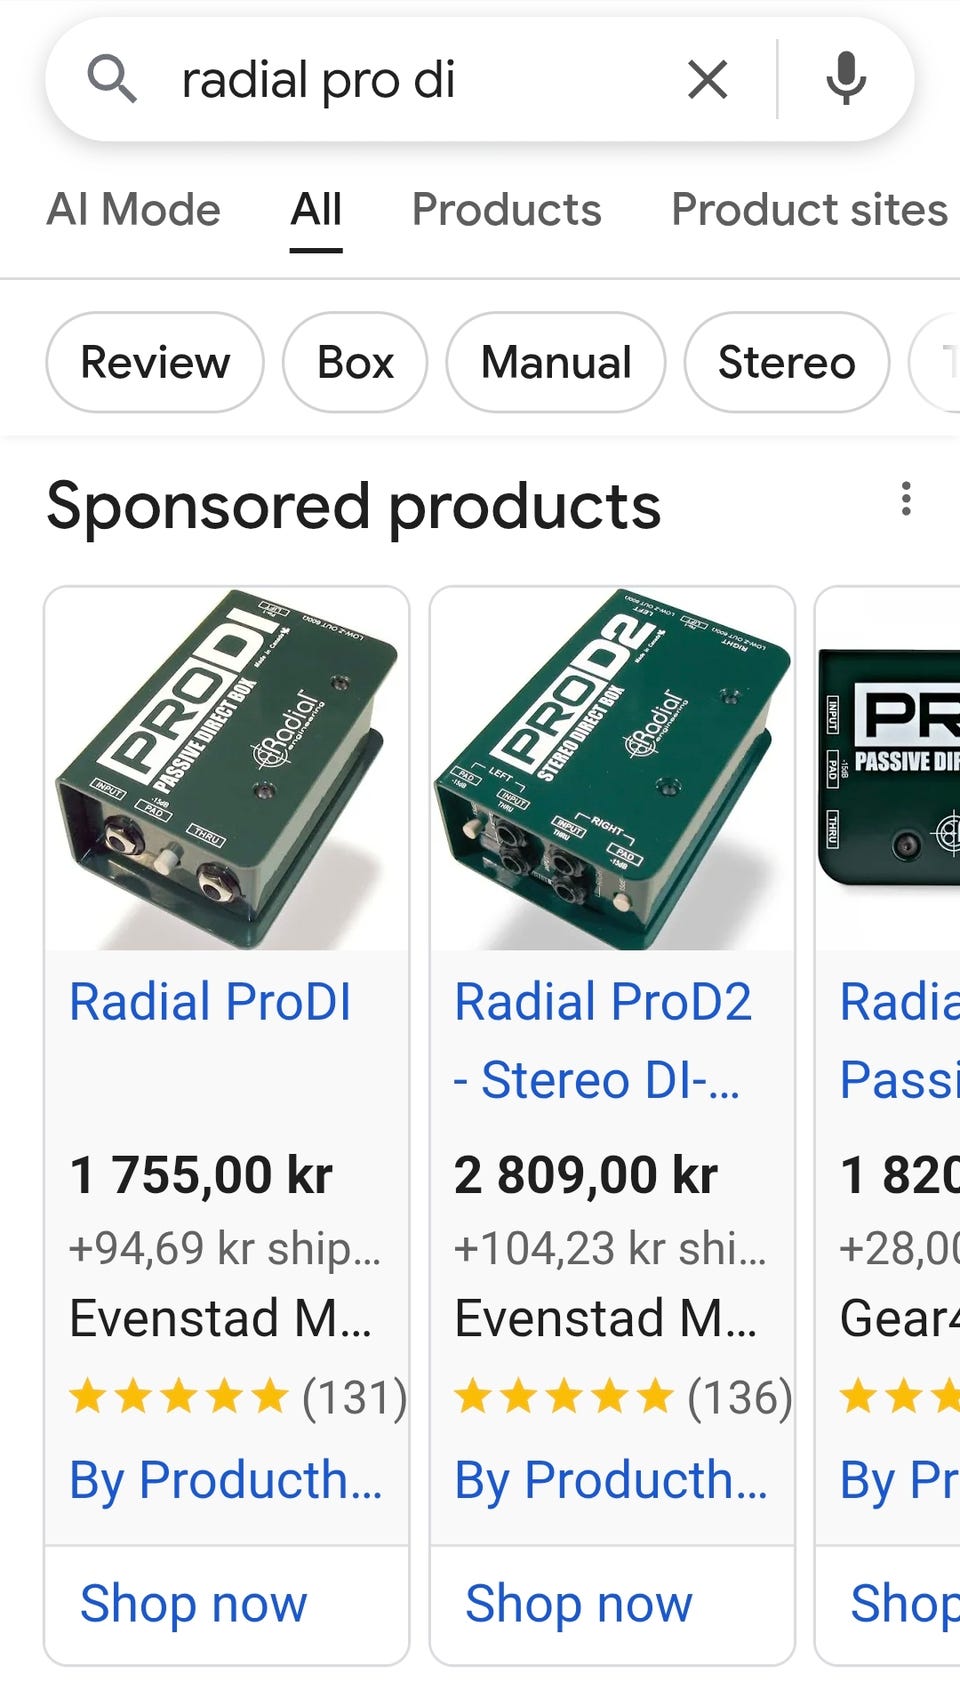Apply the Stereo filter chip

tap(787, 362)
